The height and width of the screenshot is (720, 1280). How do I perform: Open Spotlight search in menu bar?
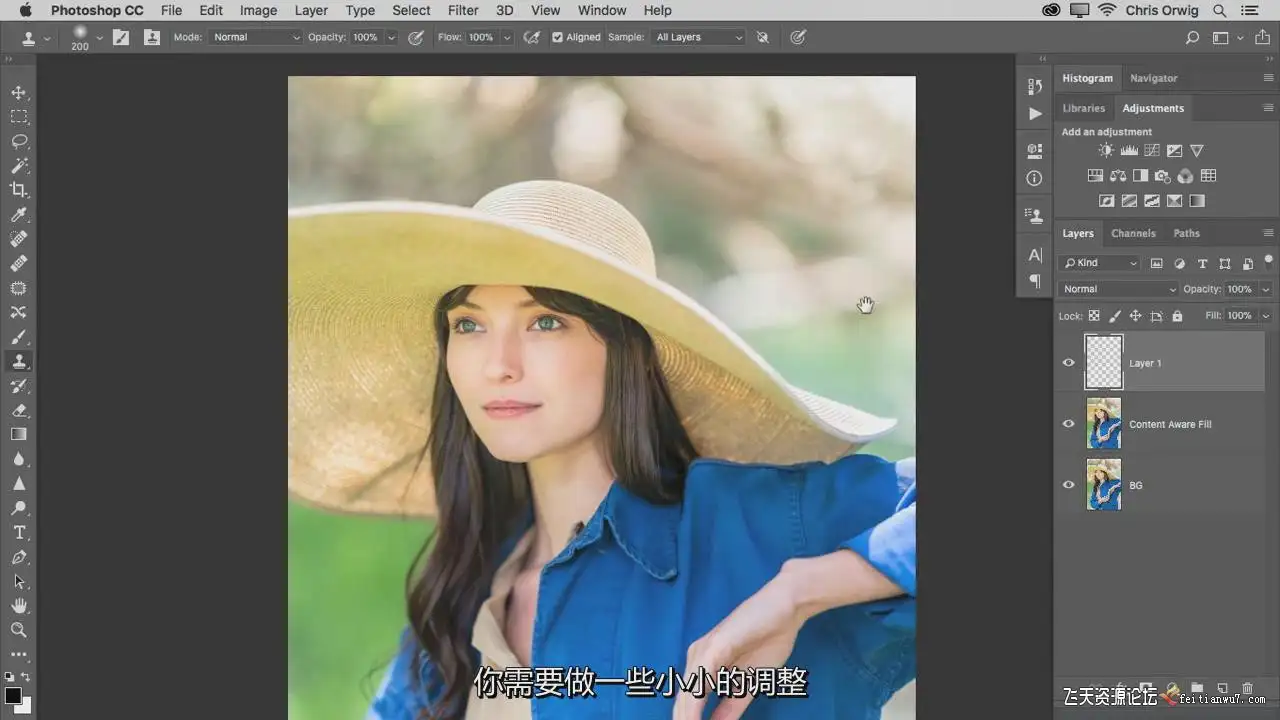[1219, 10]
